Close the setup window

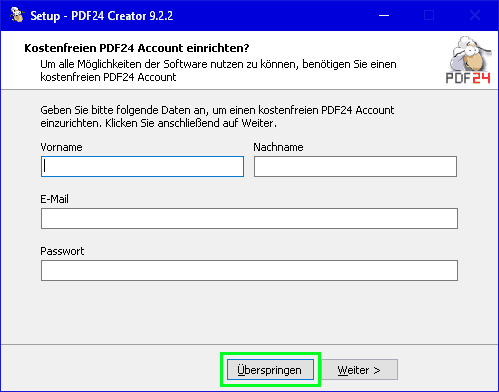pyautogui.click(x=475, y=15)
